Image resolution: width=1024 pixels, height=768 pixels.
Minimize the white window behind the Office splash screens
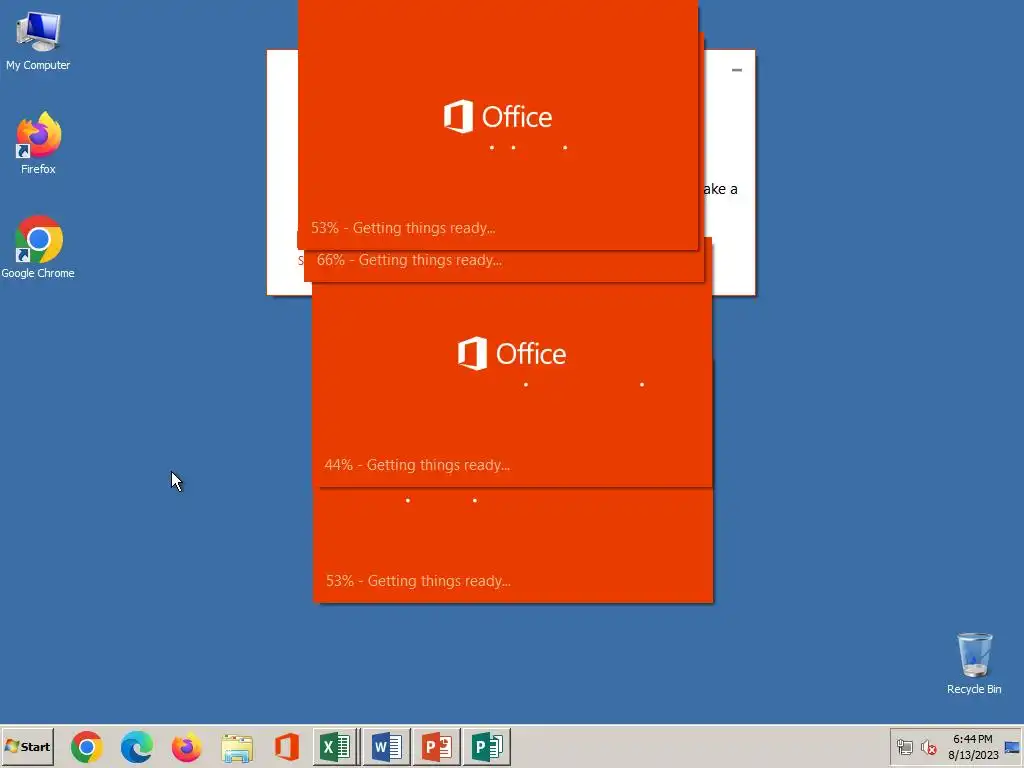pyautogui.click(x=737, y=70)
